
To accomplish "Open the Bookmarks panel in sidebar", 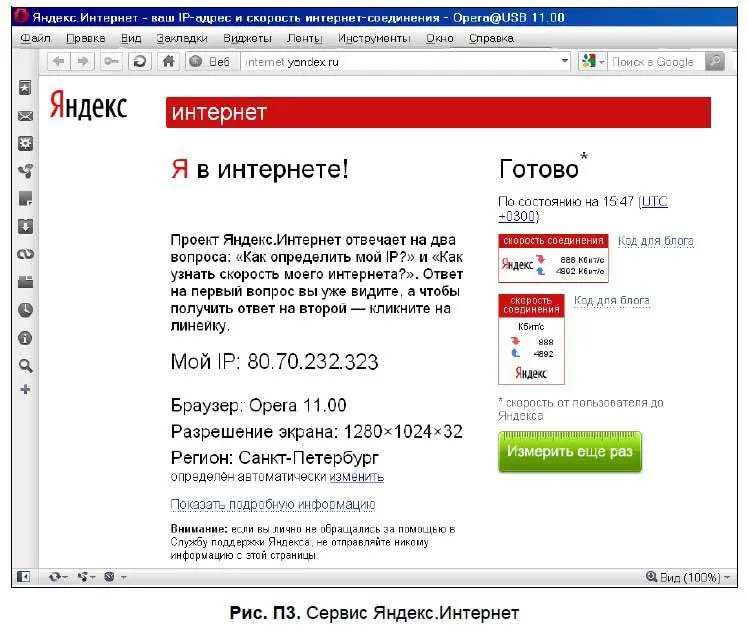I will [x=26, y=88].
